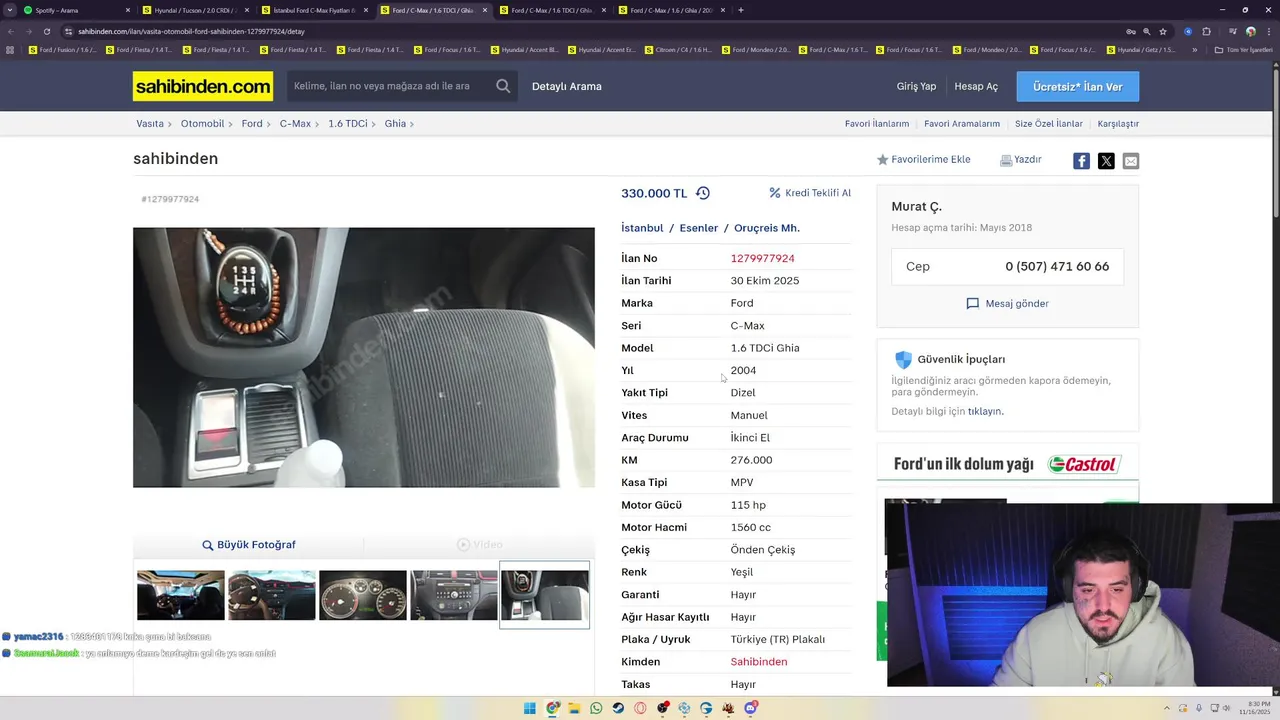Open Favori İlanlarım menu item
The width and height of the screenshot is (1280, 720).
(877, 124)
